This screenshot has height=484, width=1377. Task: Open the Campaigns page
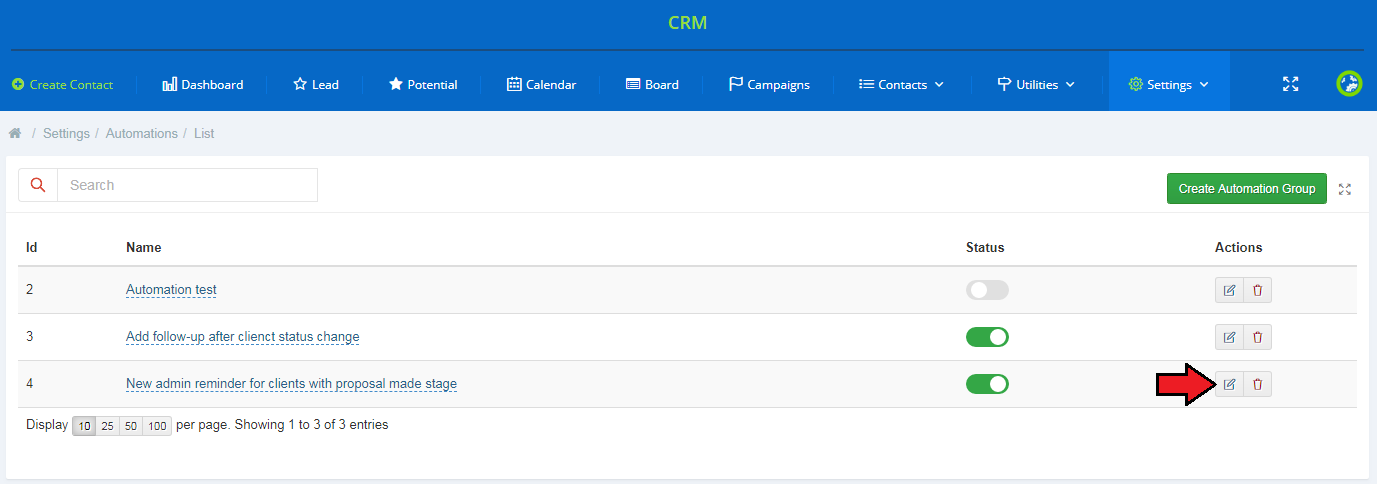coord(769,85)
